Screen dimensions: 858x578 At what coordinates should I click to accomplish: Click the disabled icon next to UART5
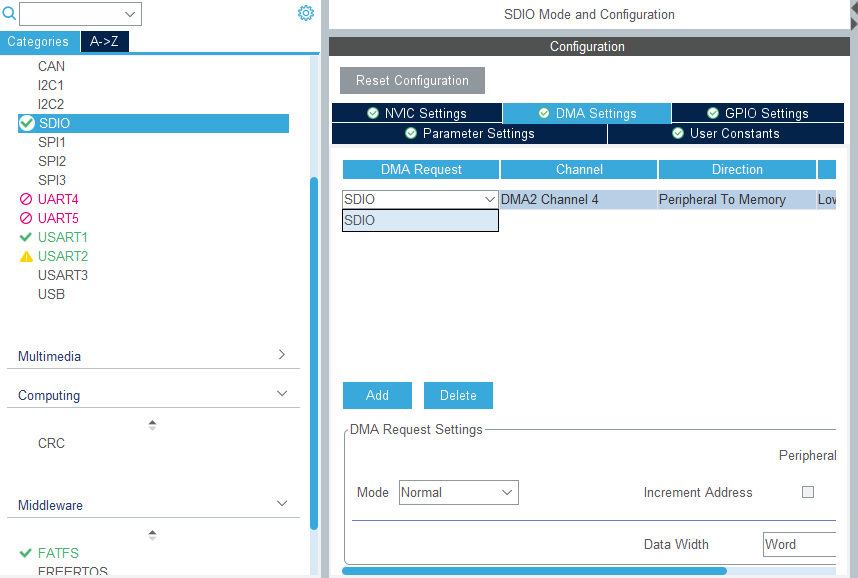[26, 218]
